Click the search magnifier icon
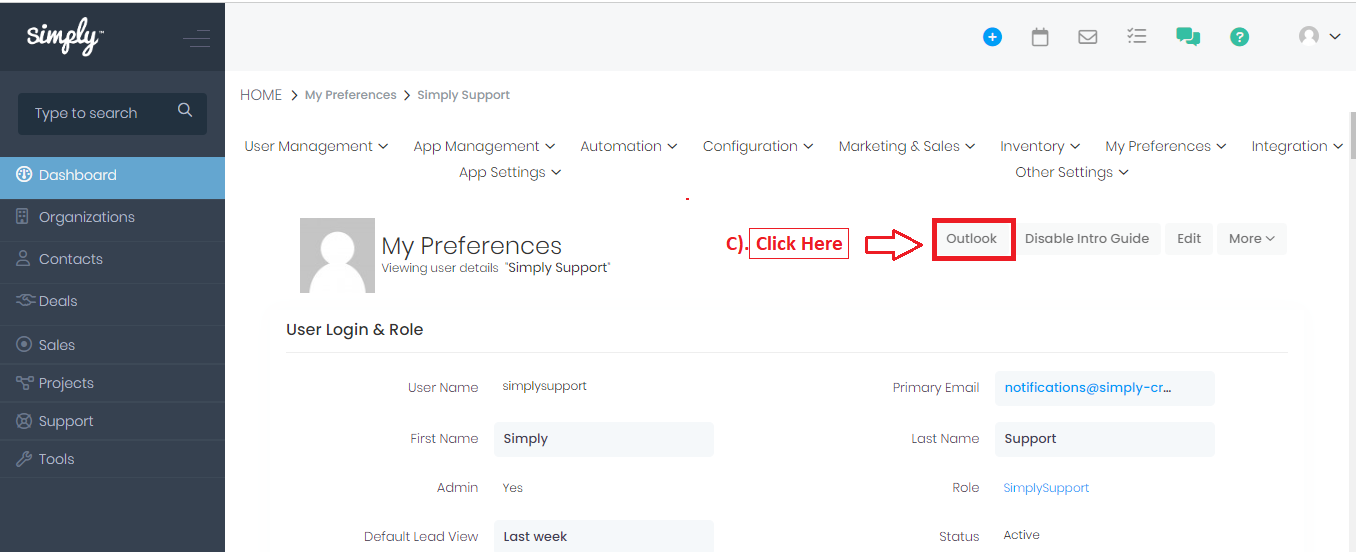The width and height of the screenshot is (1356, 552). (185, 111)
